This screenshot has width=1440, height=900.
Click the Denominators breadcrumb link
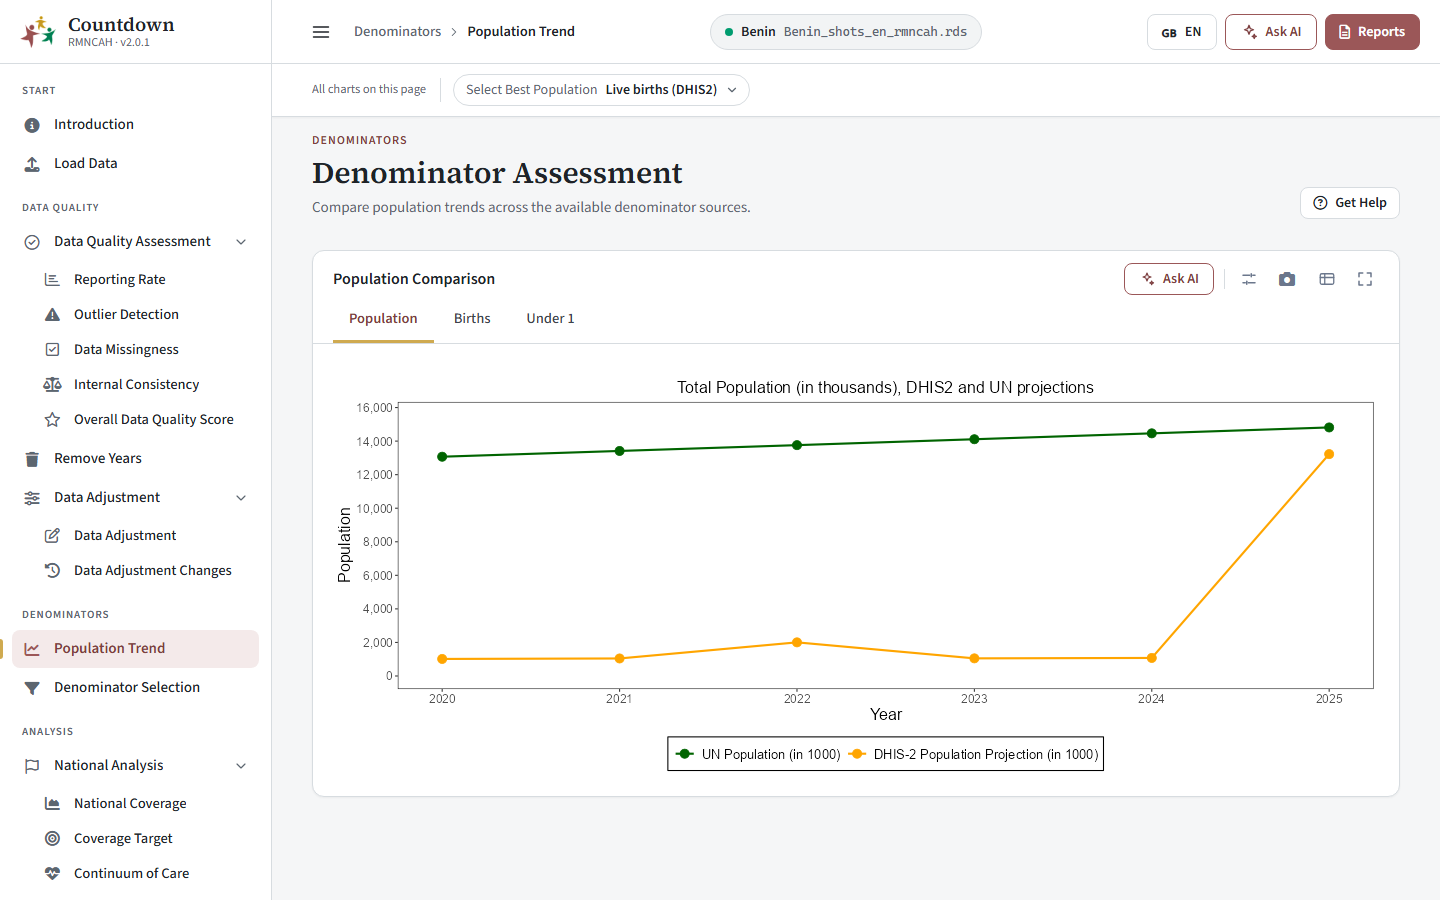tap(397, 32)
